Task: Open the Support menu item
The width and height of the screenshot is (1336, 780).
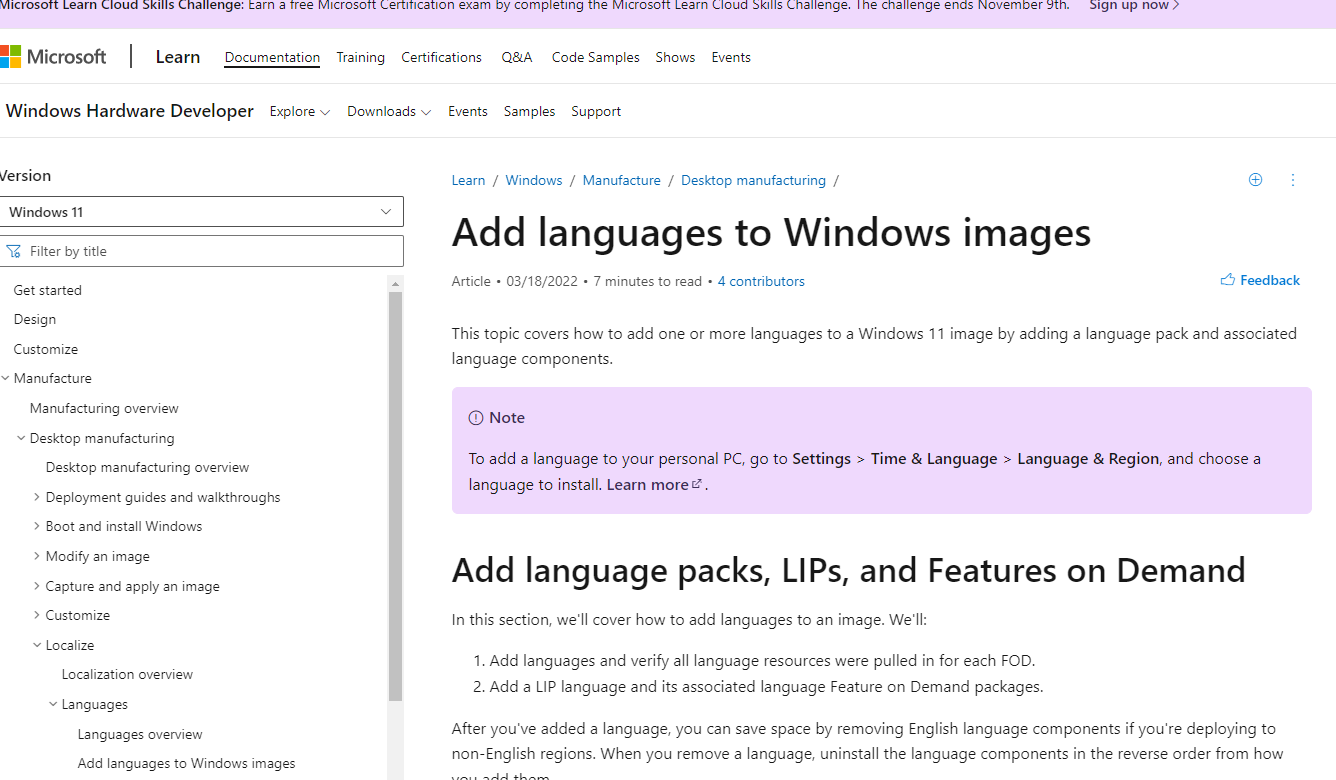Action: (x=596, y=111)
